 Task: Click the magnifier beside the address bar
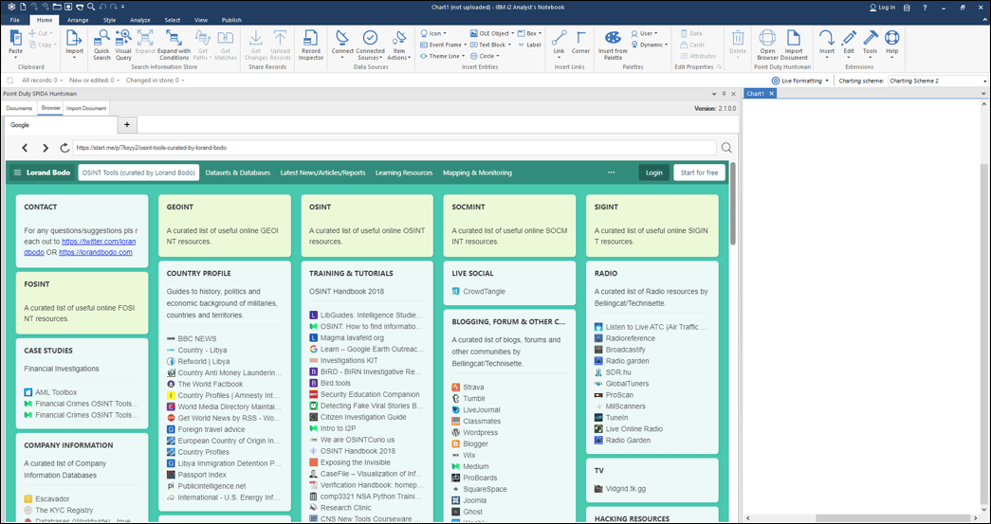726,148
